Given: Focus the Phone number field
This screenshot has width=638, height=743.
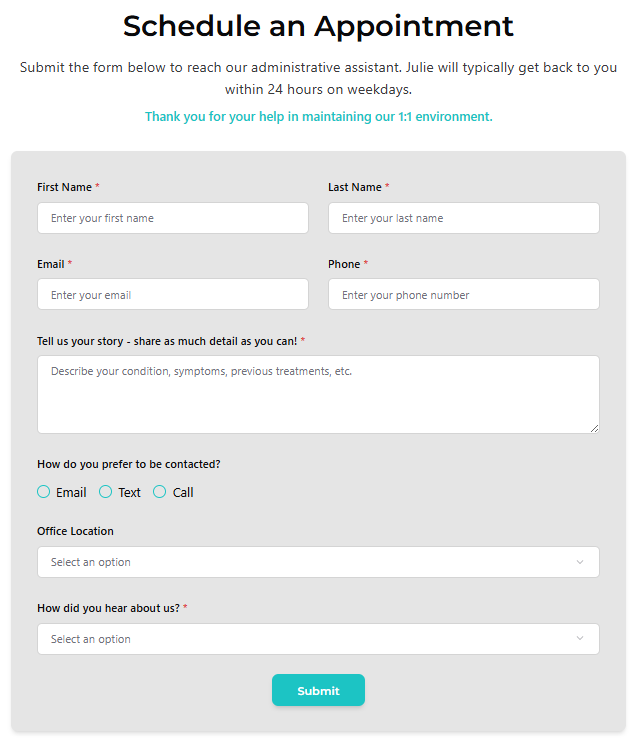Looking at the screenshot, I should pyautogui.click(x=464, y=294).
